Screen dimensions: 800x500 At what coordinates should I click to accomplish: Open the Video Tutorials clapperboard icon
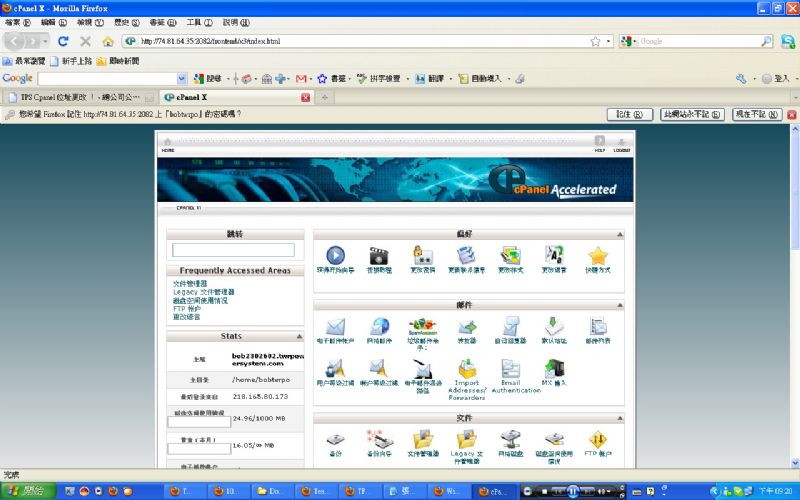[379, 255]
